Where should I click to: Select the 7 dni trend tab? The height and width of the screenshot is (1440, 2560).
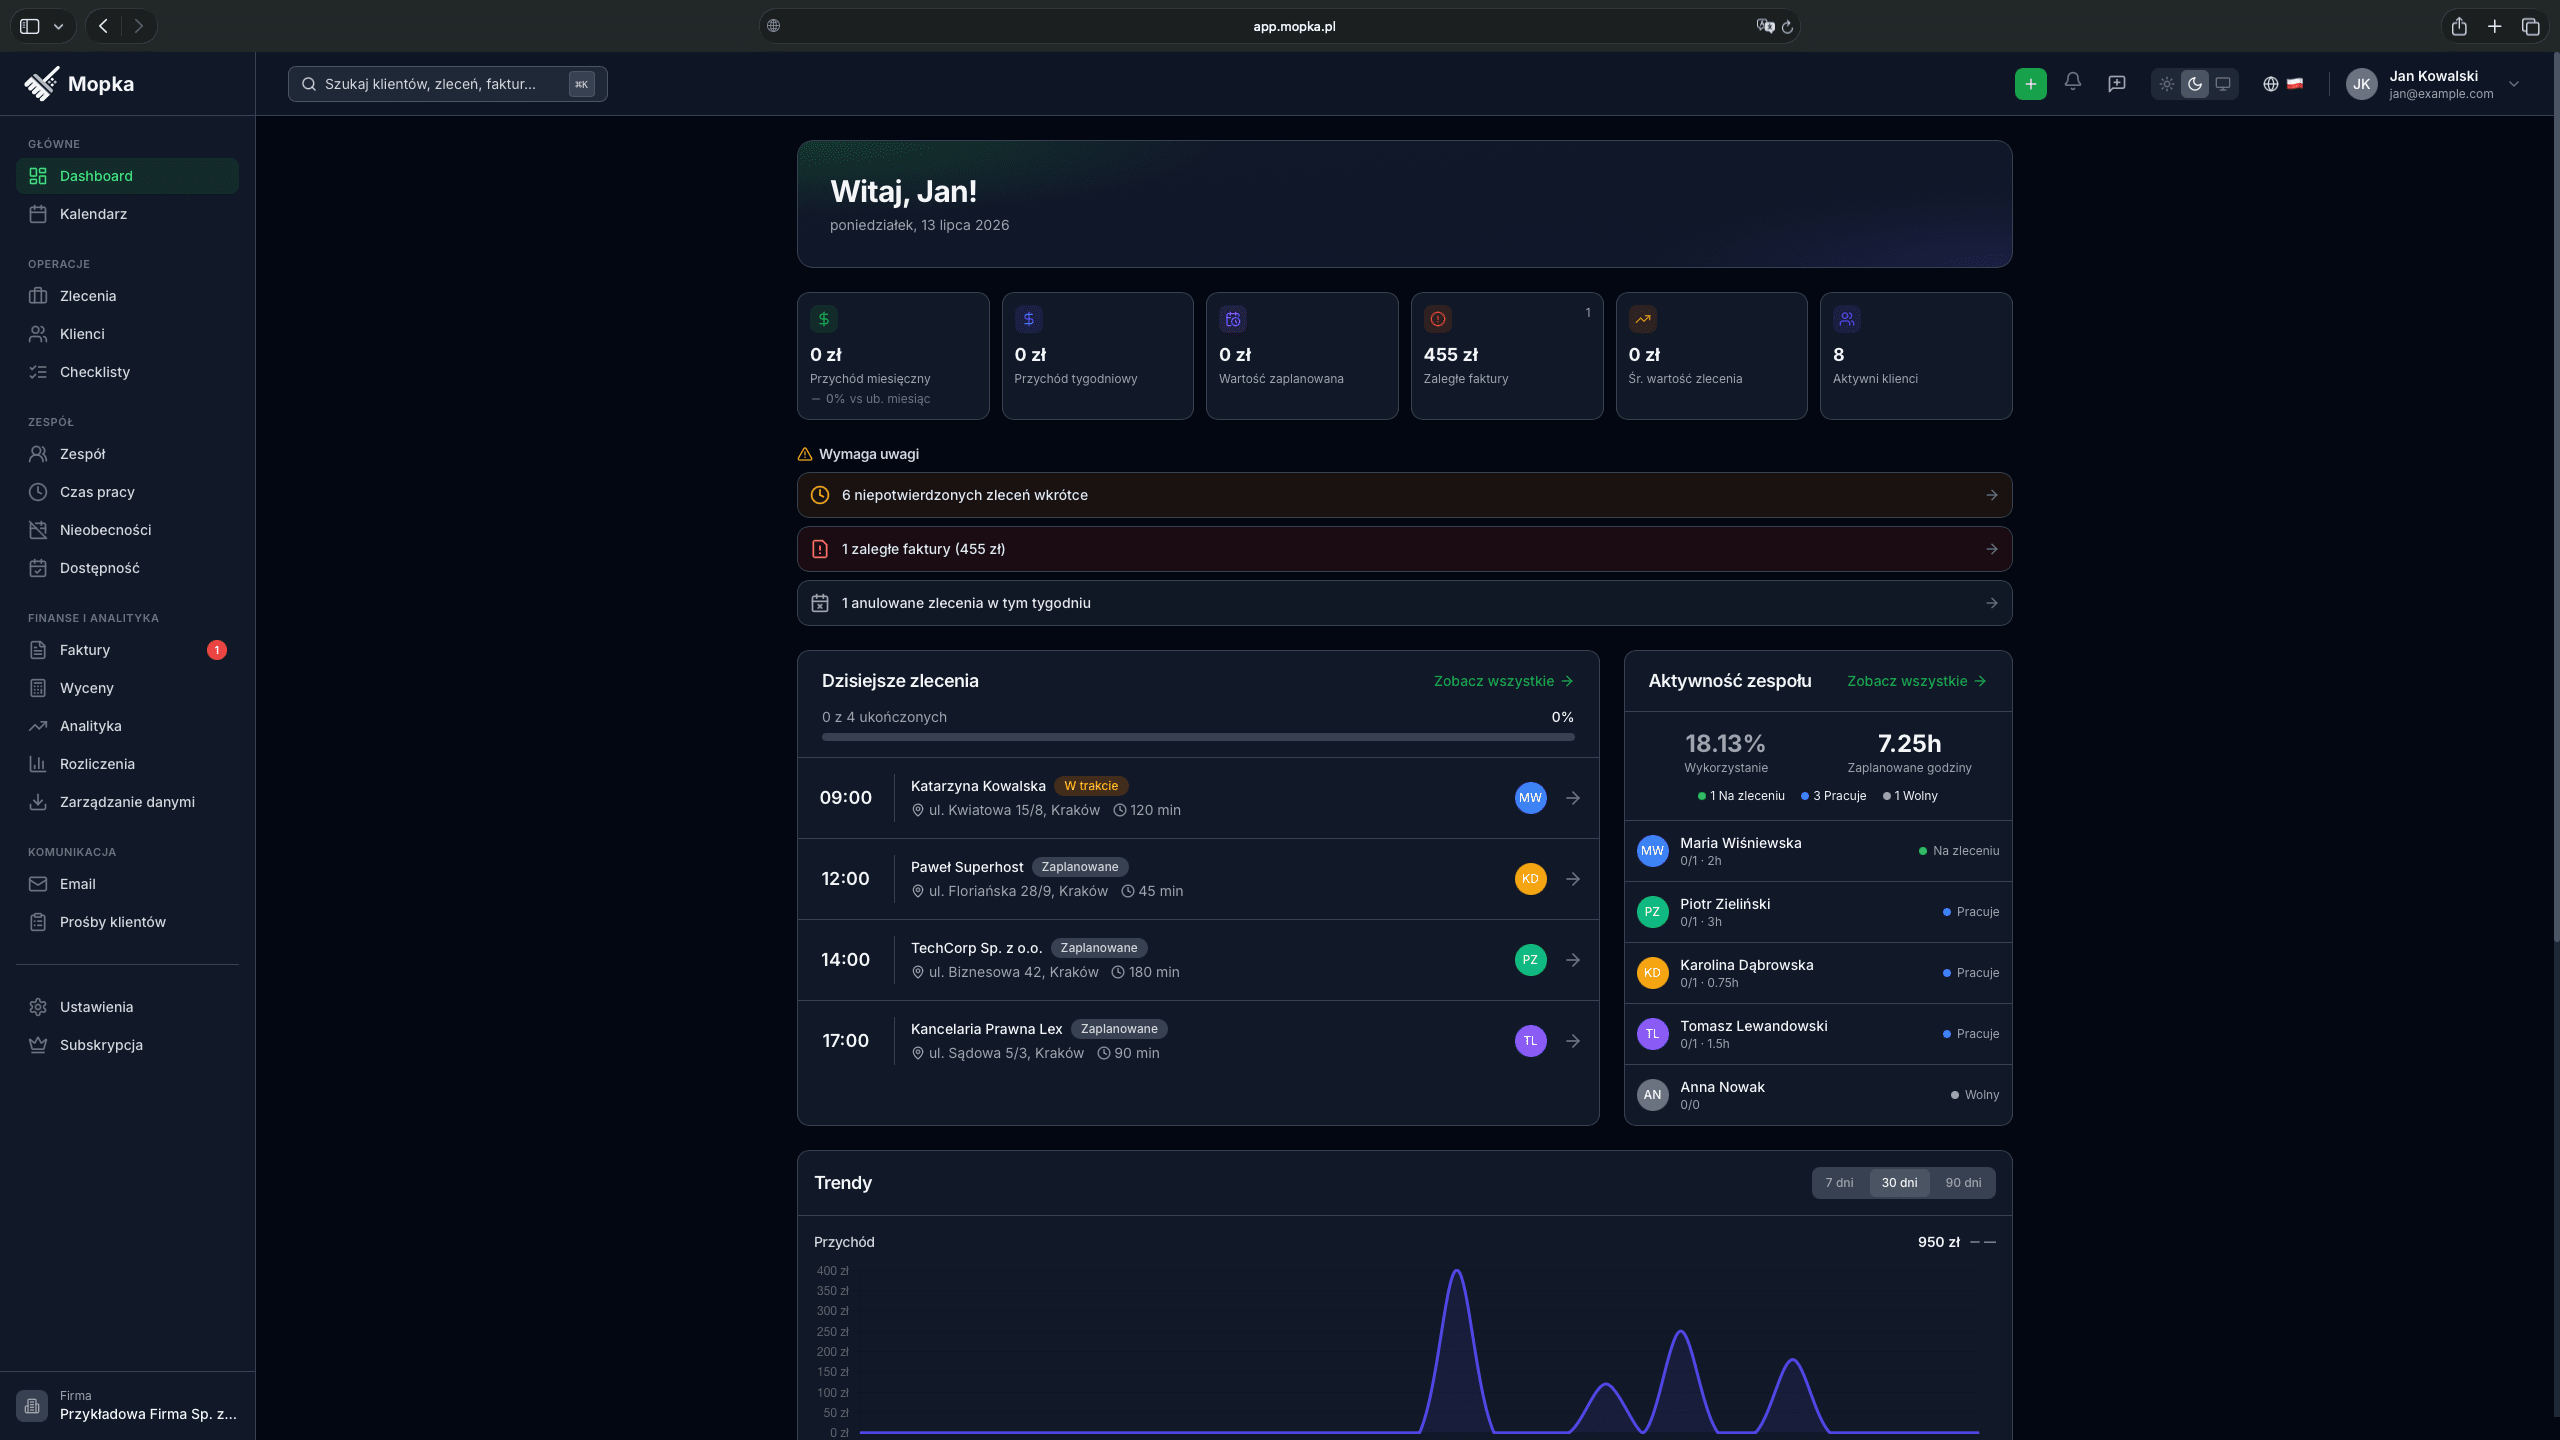(x=1839, y=1183)
